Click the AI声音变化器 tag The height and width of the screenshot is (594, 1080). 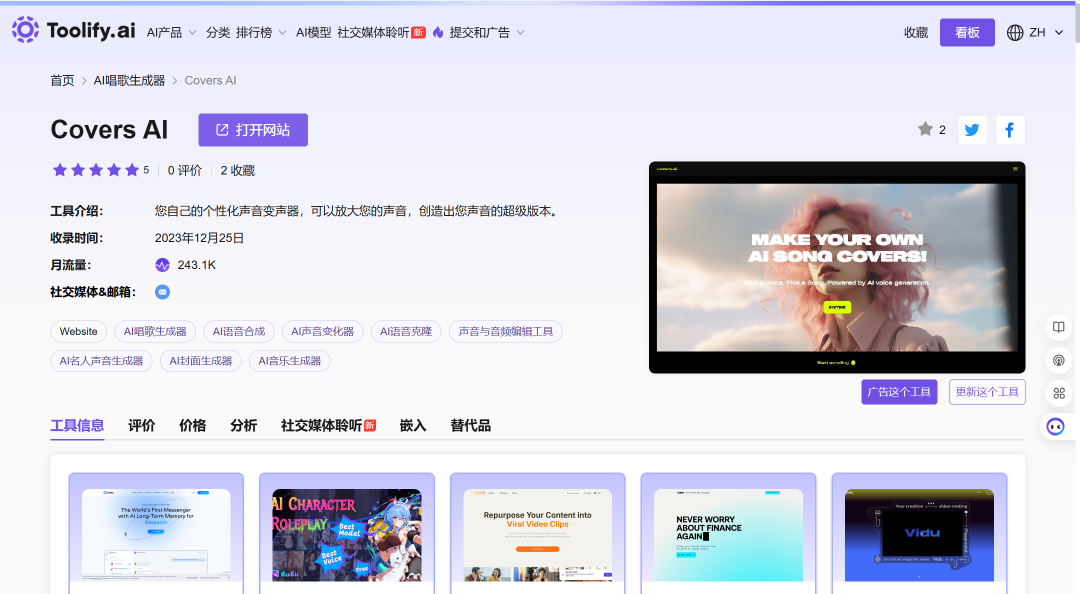[x=322, y=331]
